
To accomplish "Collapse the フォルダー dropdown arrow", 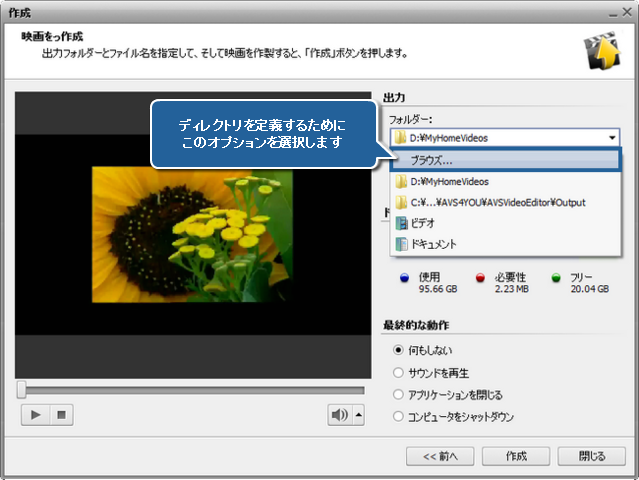I will click(611, 138).
